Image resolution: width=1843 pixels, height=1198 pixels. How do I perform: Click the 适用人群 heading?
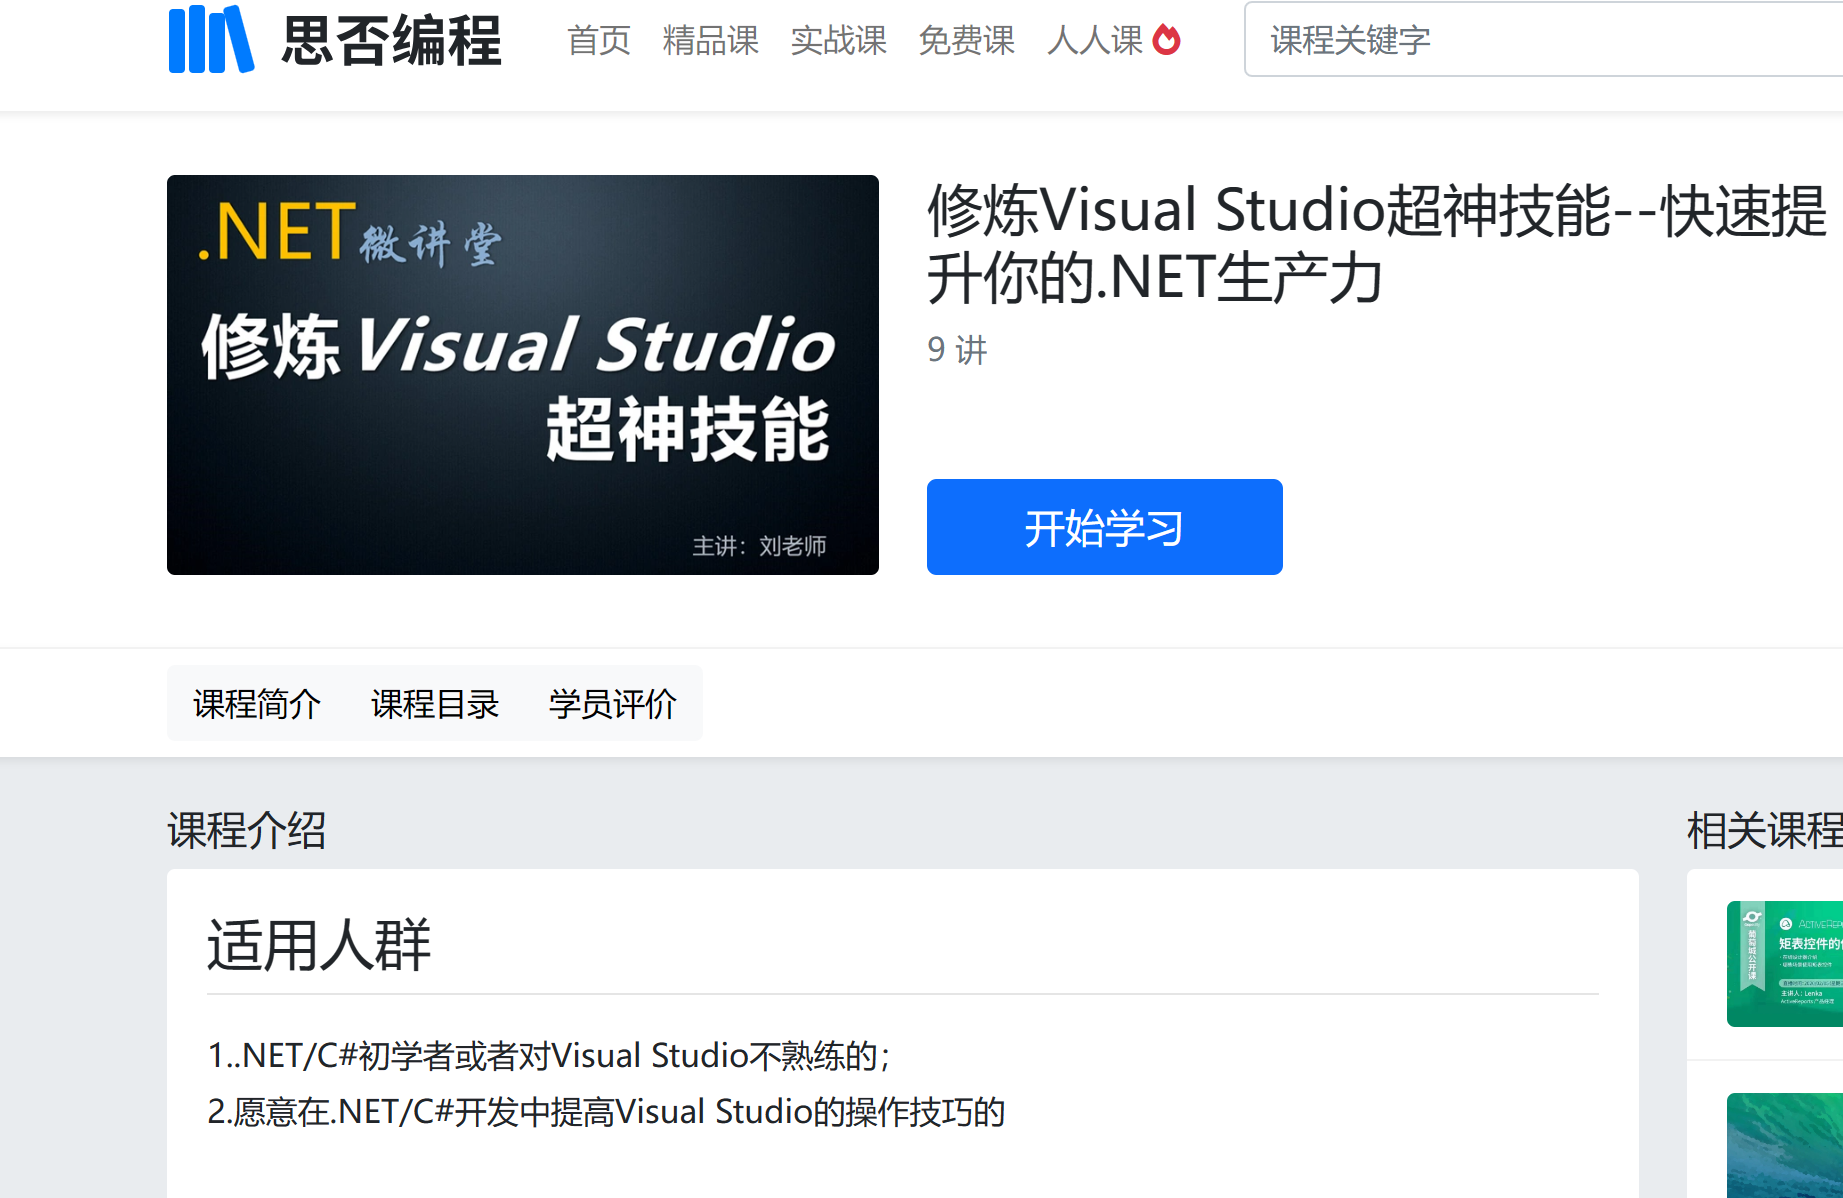click(x=319, y=945)
